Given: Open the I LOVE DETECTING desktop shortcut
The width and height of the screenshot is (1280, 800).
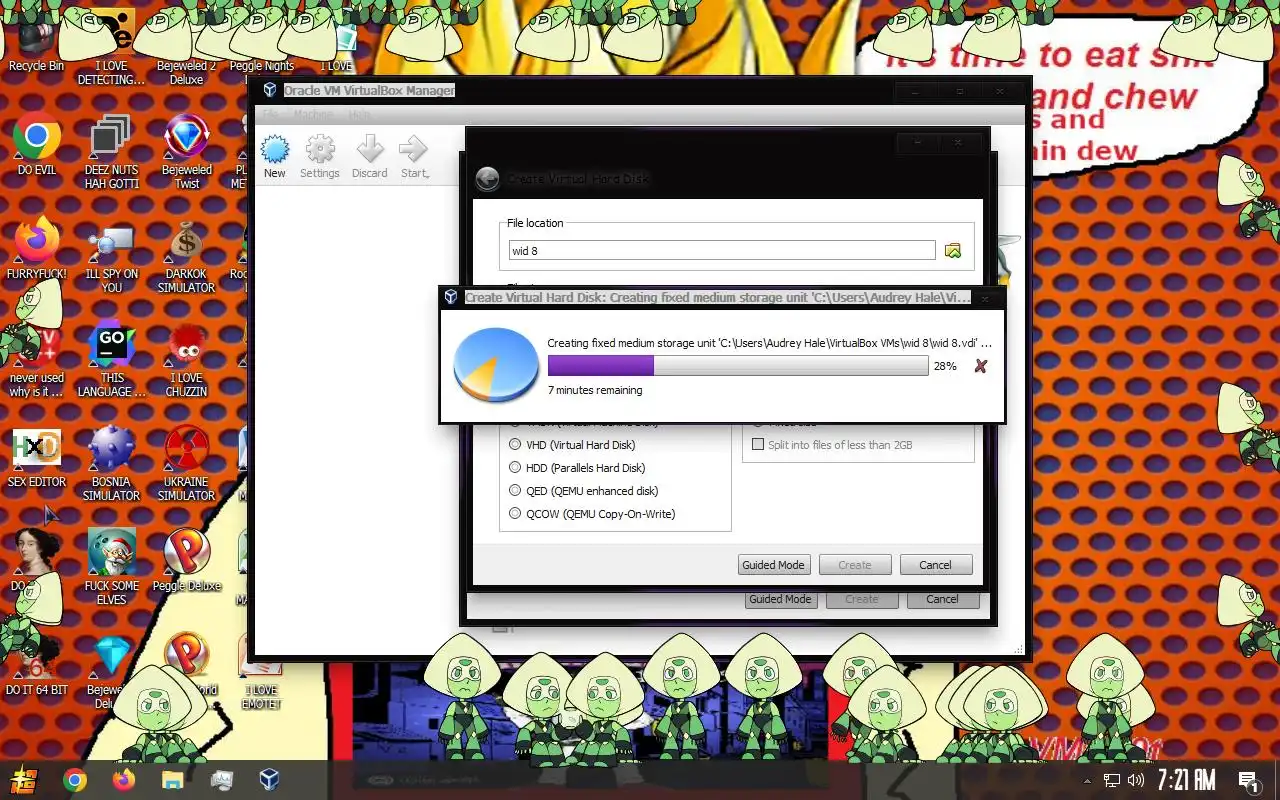Looking at the screenshot, I should [x=111, y=48].
